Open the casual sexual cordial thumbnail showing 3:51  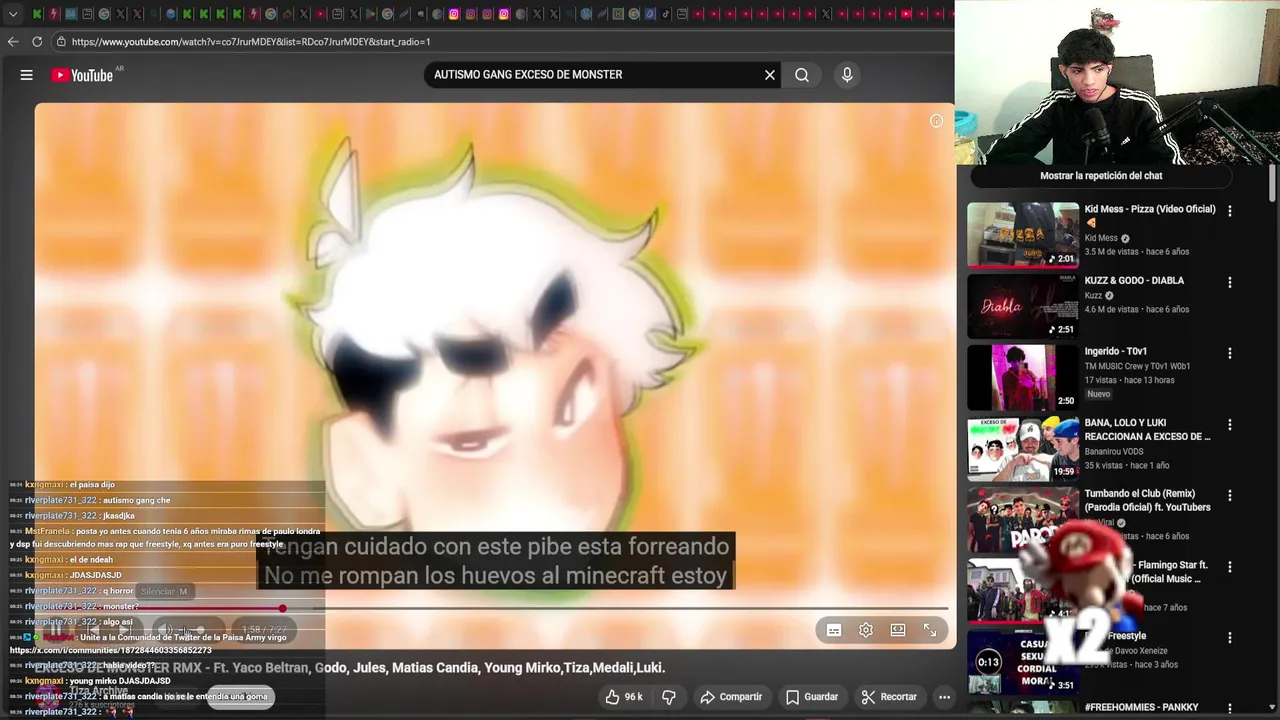(1023, 661)
